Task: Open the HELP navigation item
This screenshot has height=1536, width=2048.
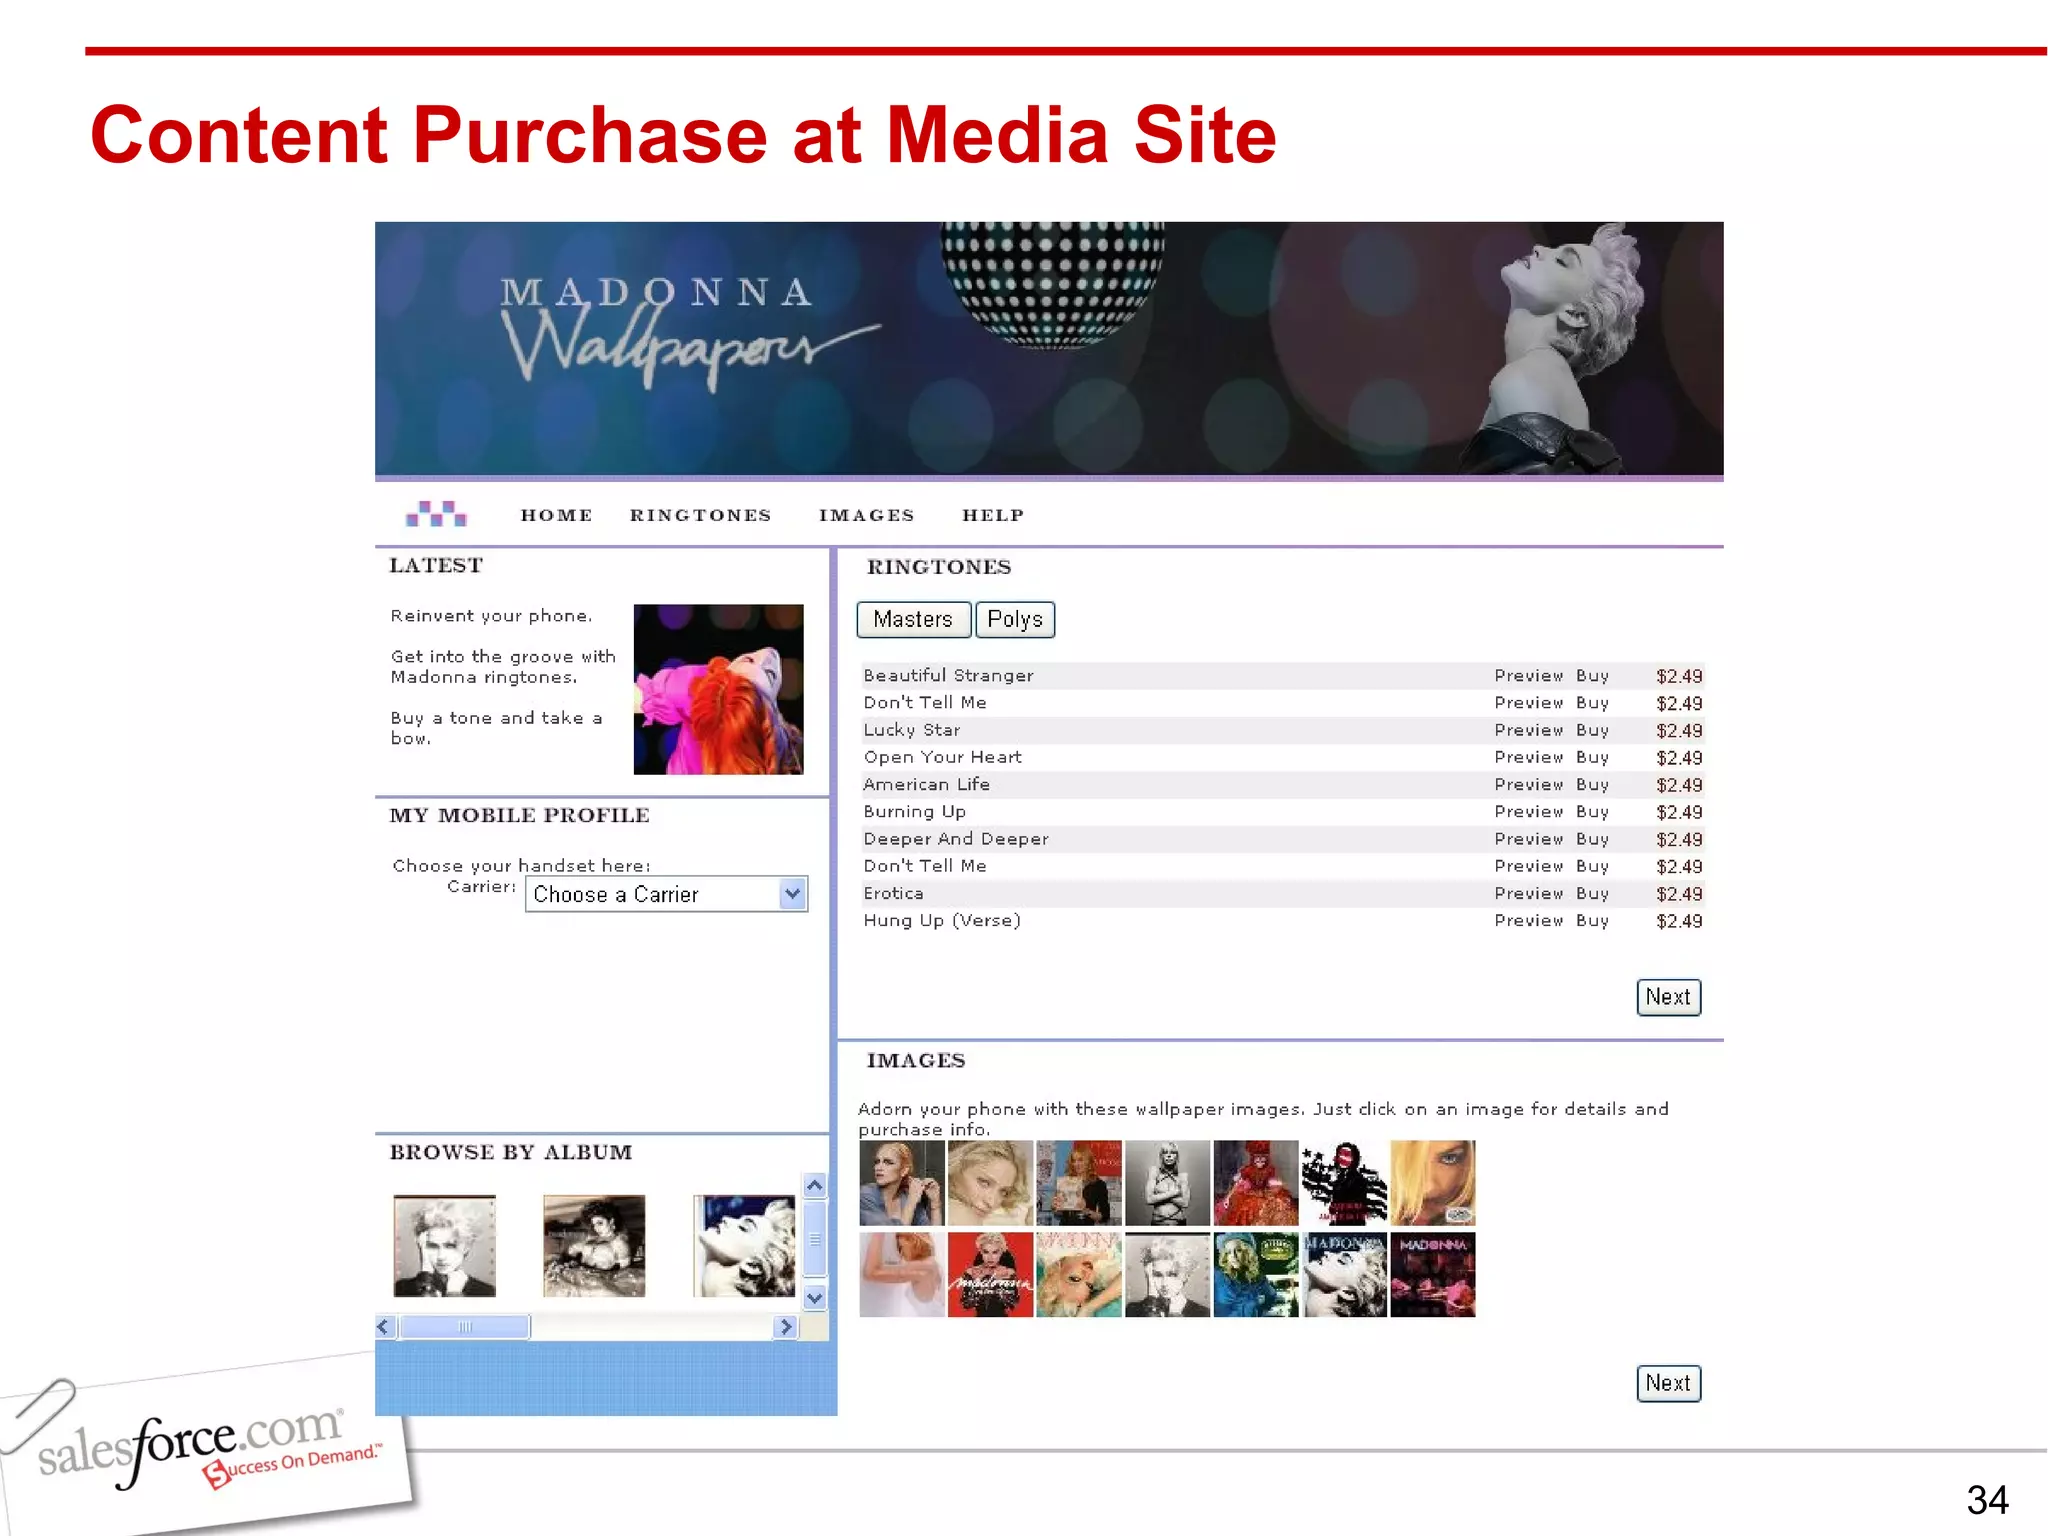Action: [x=993, y=515]
